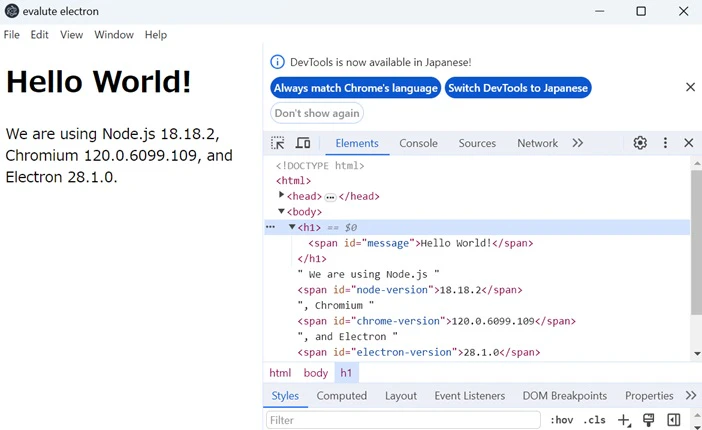Click the Don't show again button

tap(317, 113)
